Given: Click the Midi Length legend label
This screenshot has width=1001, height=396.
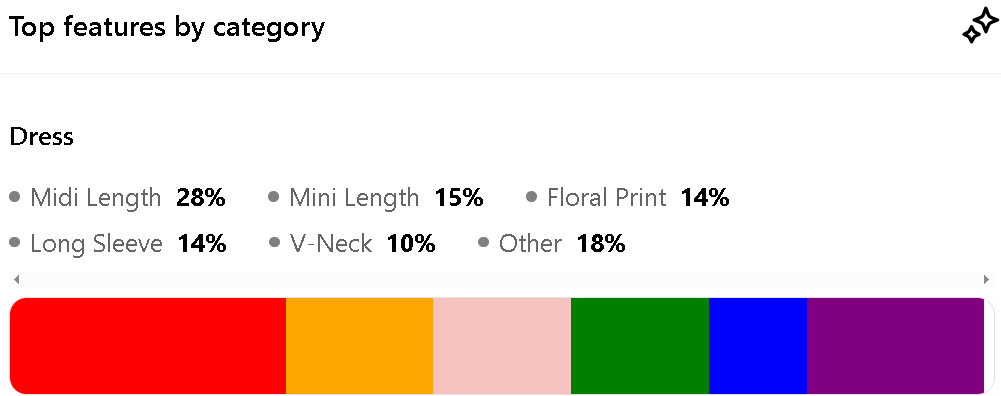Looking at the screenshot, I should (x=96, y=197).
